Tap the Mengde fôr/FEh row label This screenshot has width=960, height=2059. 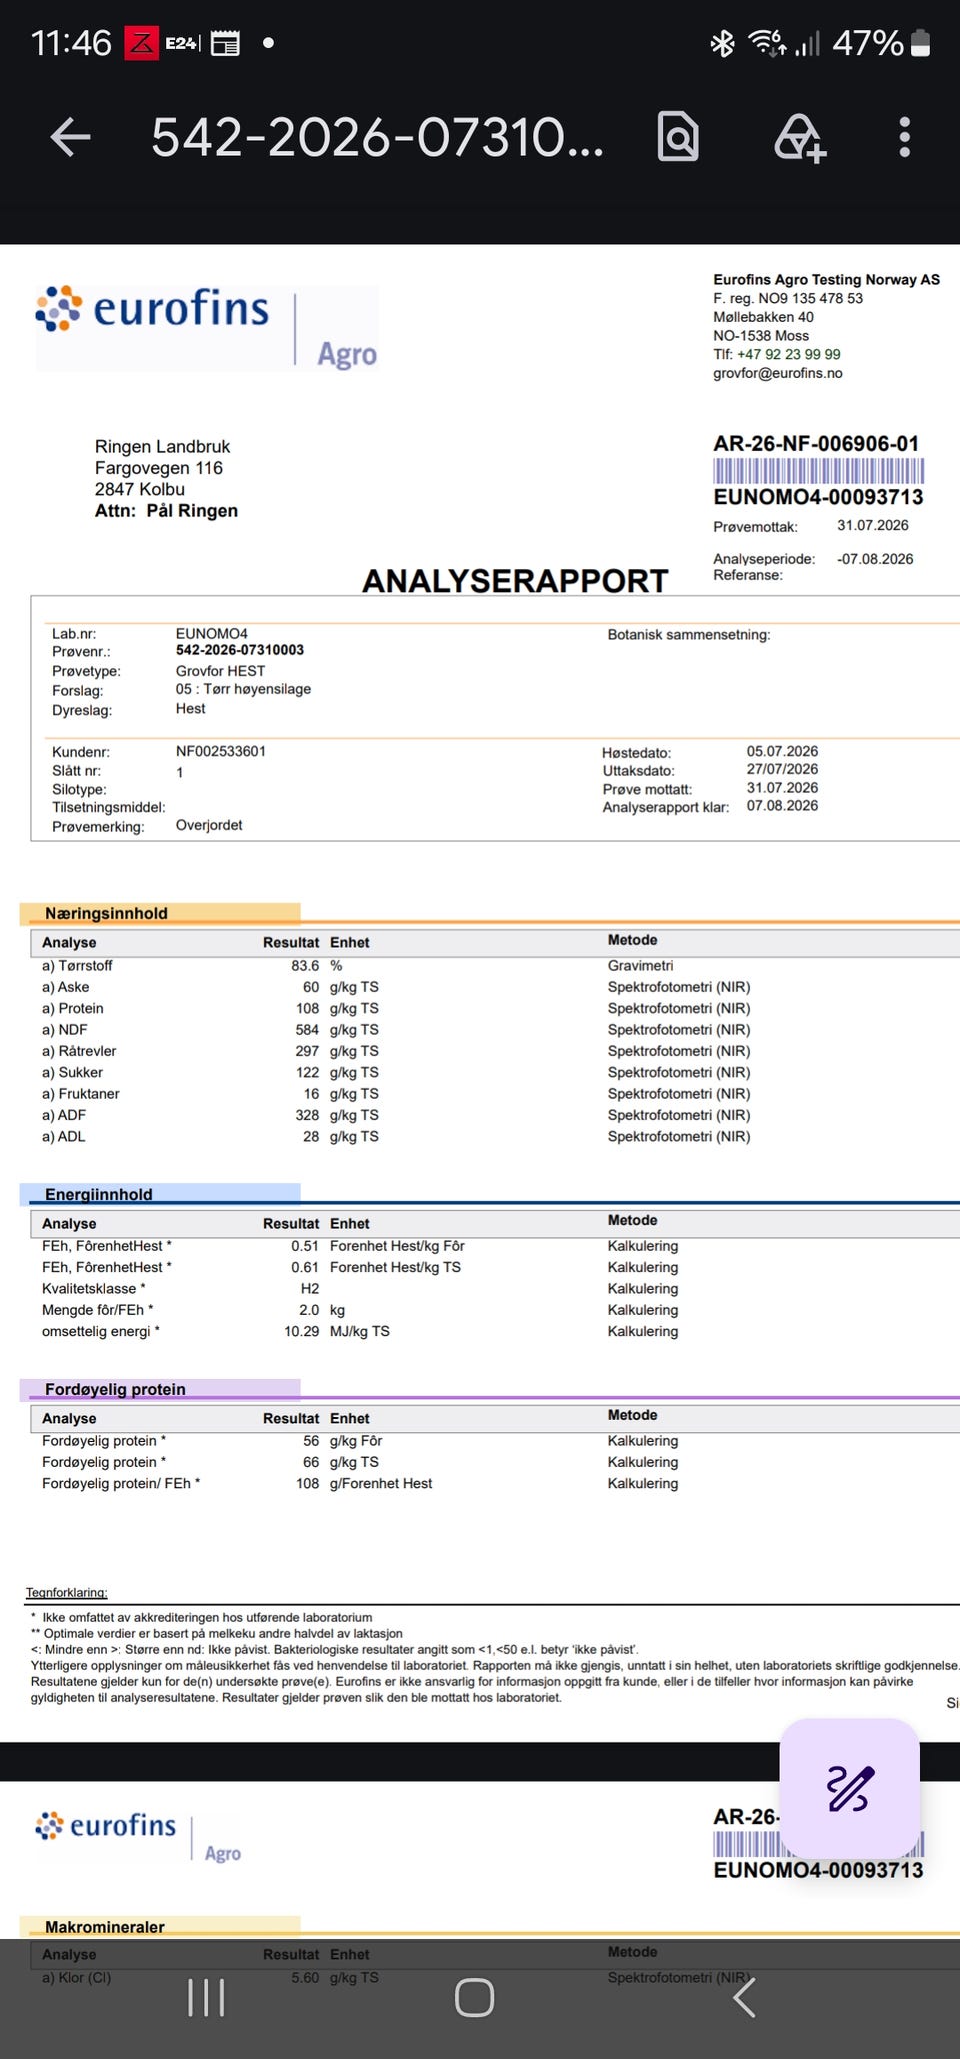[98, 1310]
